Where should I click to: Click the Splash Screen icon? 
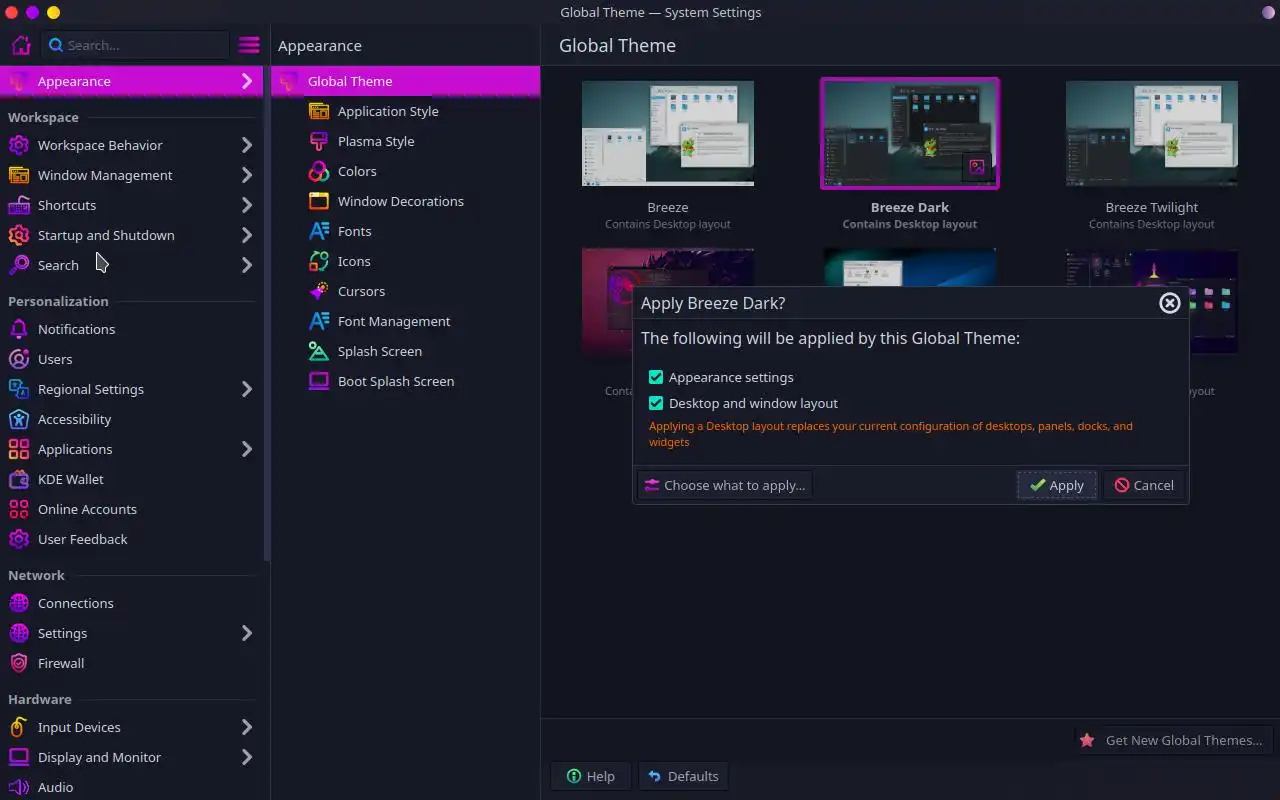pos(319,351)
